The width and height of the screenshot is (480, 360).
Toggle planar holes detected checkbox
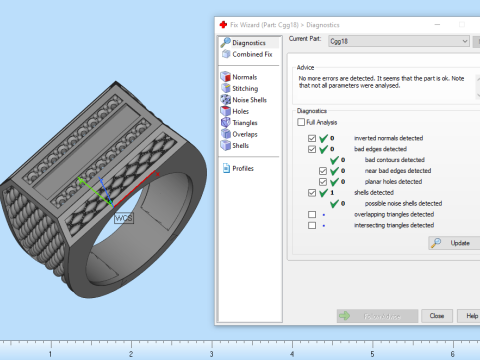coord(323,182)
